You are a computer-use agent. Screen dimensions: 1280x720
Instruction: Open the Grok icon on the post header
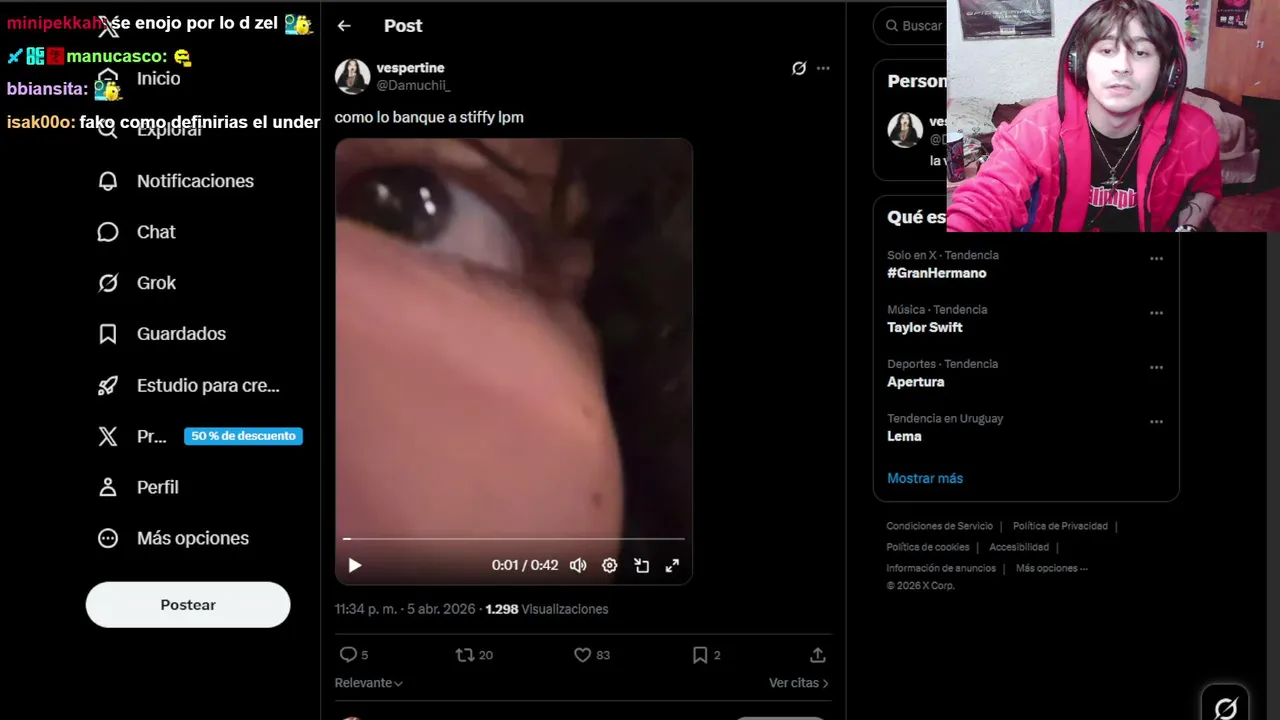[x=799, y=68]
